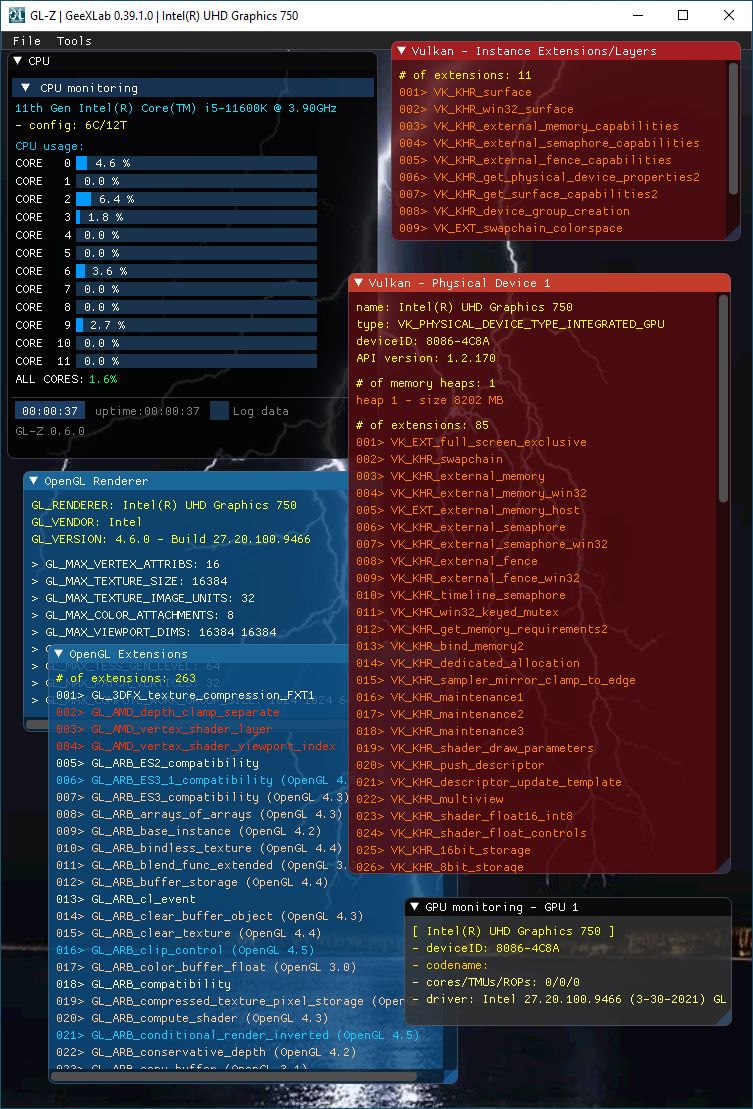The height and width of the screenshot is (1109, 753).
Task: Click VK_KHR_timeline_semaphore entry
Action: pyautogui.click(x=460, y=595)
